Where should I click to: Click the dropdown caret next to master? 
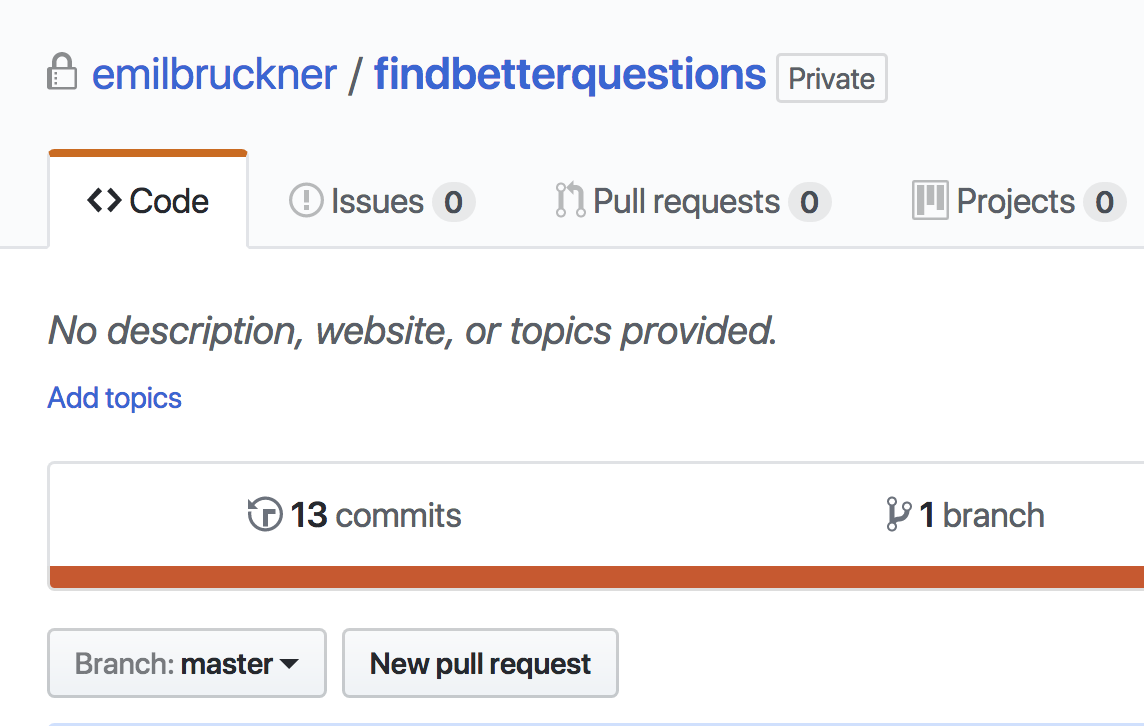pos(289,664)
